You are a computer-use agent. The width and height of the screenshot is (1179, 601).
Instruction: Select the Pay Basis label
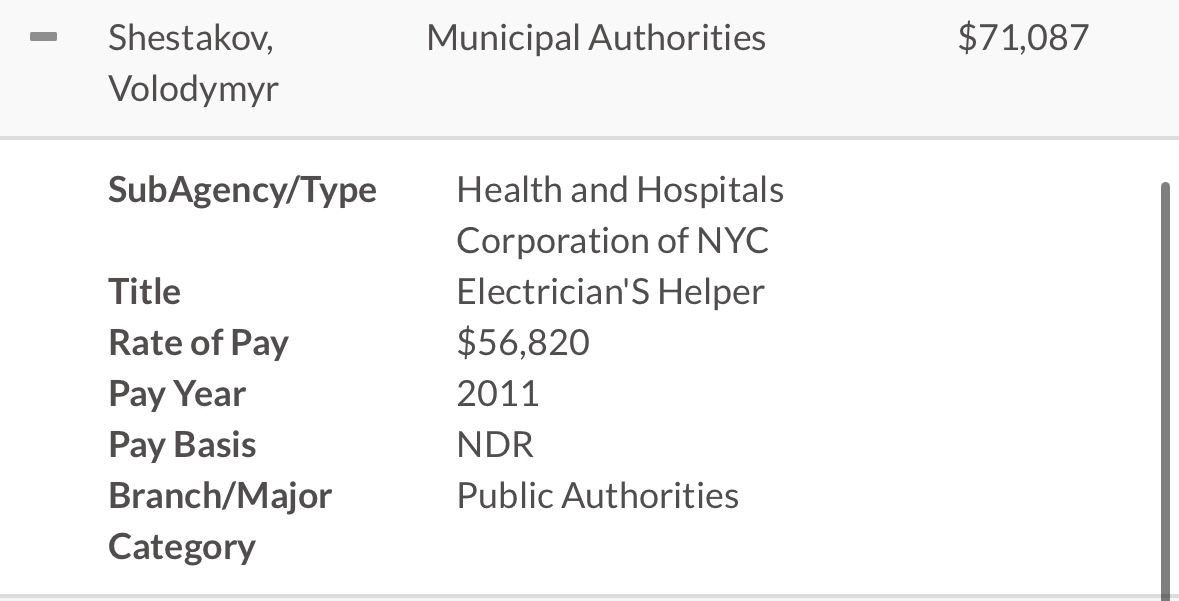coord(182,445)
